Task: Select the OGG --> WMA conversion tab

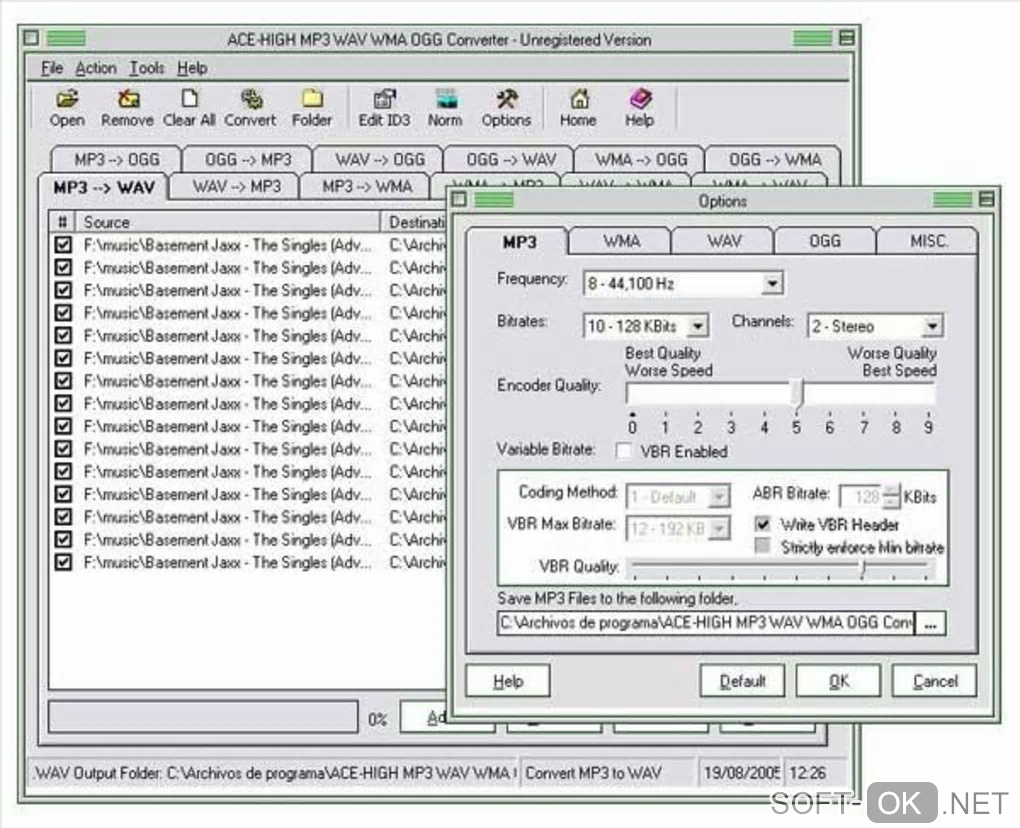Action: [x=774, y=159]
